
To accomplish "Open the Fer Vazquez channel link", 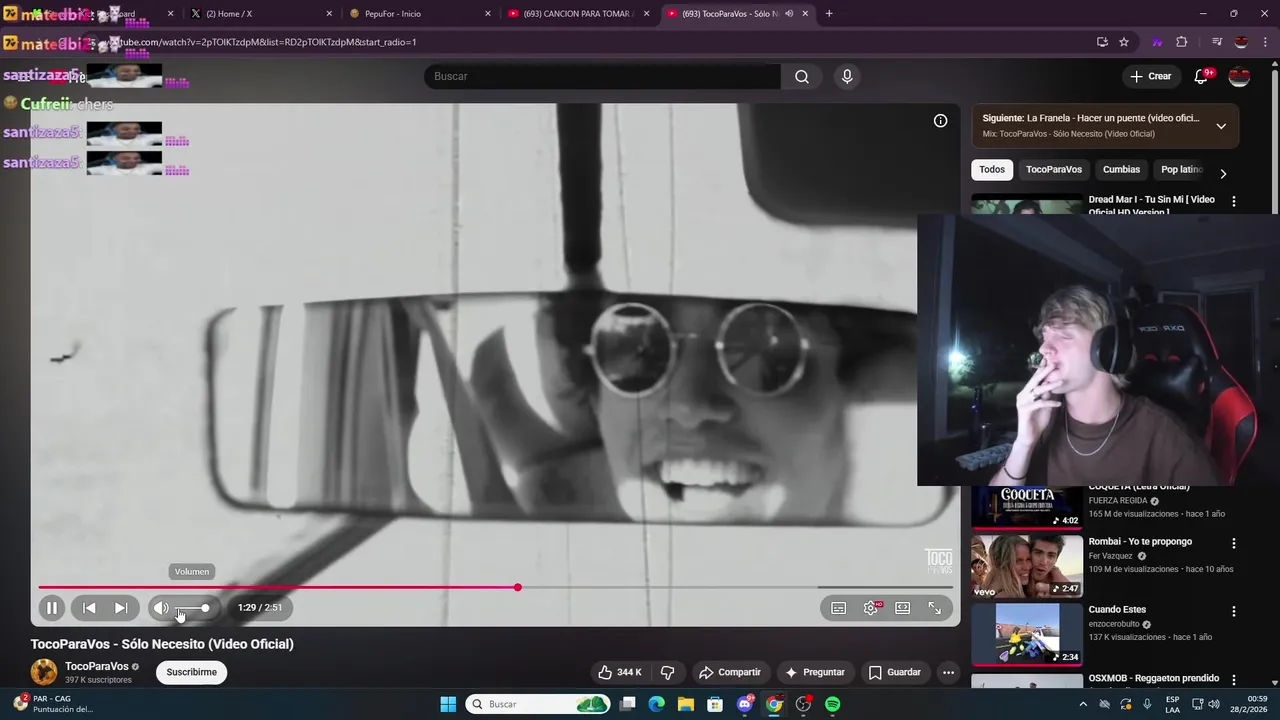I will 1111,556.
